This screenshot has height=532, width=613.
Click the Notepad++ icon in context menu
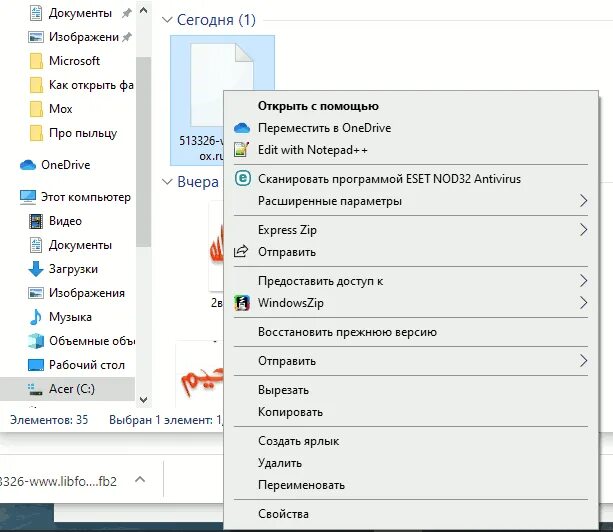(242, 150)
